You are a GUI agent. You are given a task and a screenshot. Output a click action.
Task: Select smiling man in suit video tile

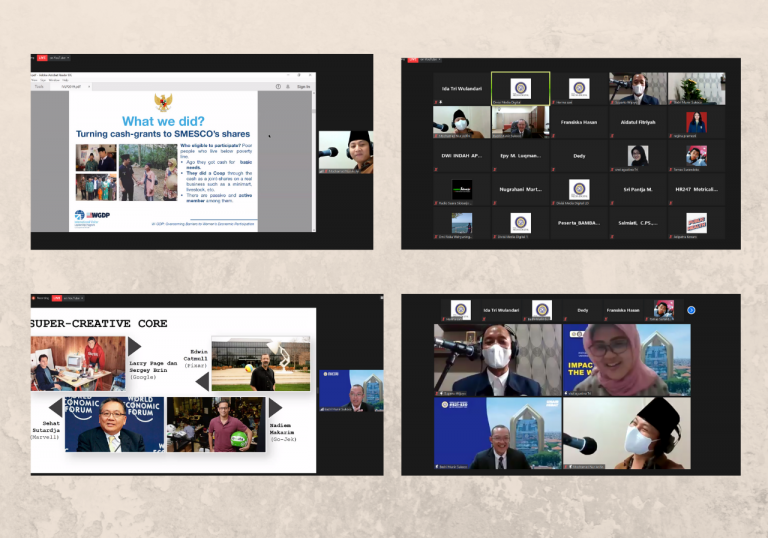498,433
